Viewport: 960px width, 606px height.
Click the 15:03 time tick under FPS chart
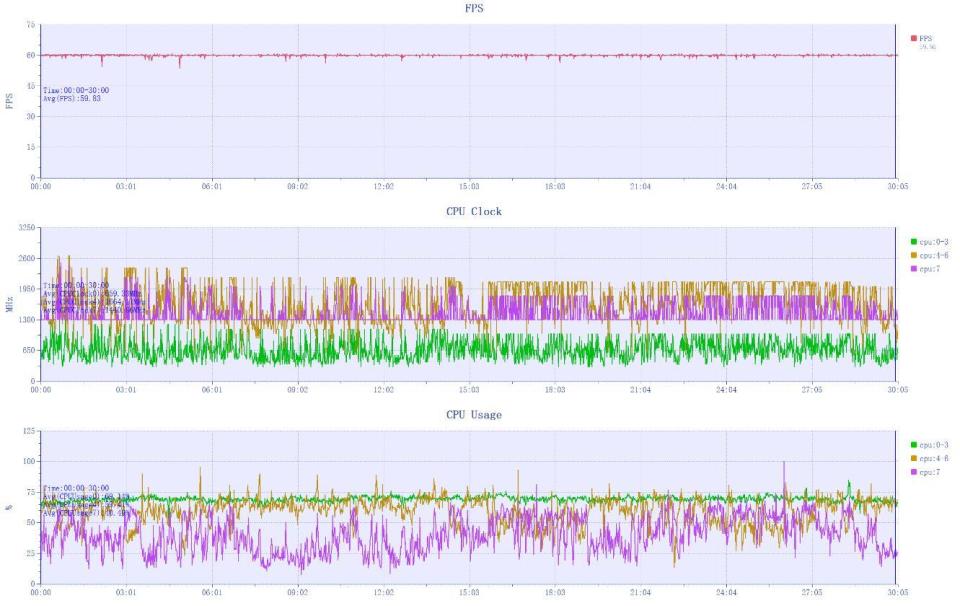(469, 186)
